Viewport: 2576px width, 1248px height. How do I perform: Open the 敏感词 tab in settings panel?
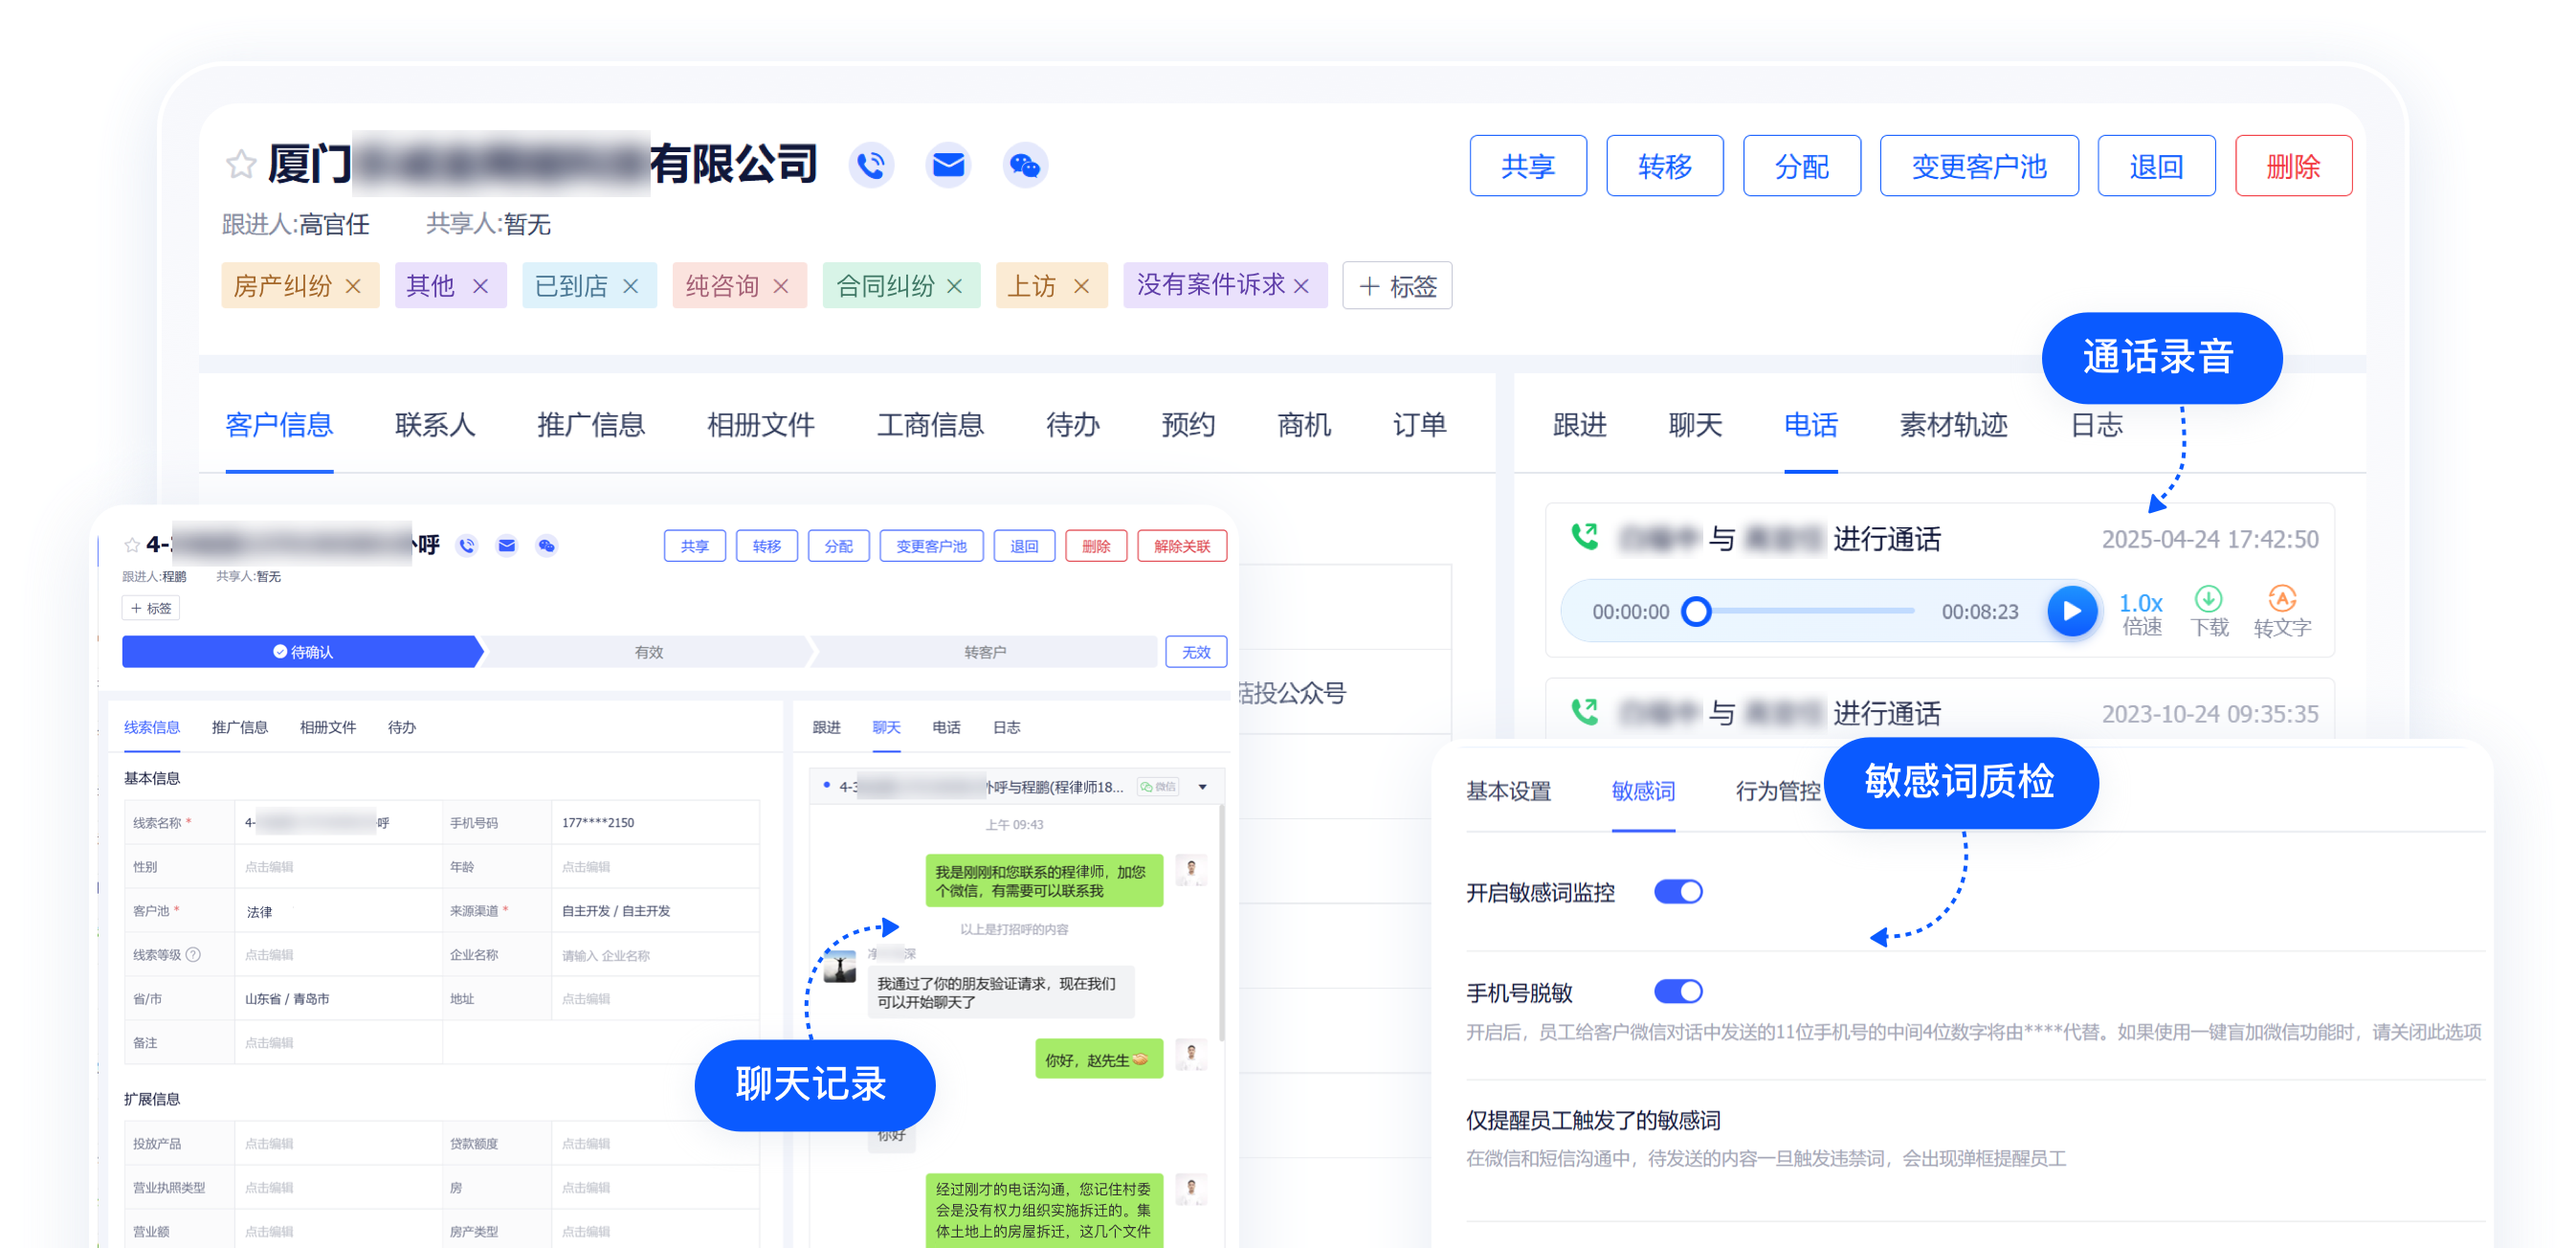[x=1643, y=792]
